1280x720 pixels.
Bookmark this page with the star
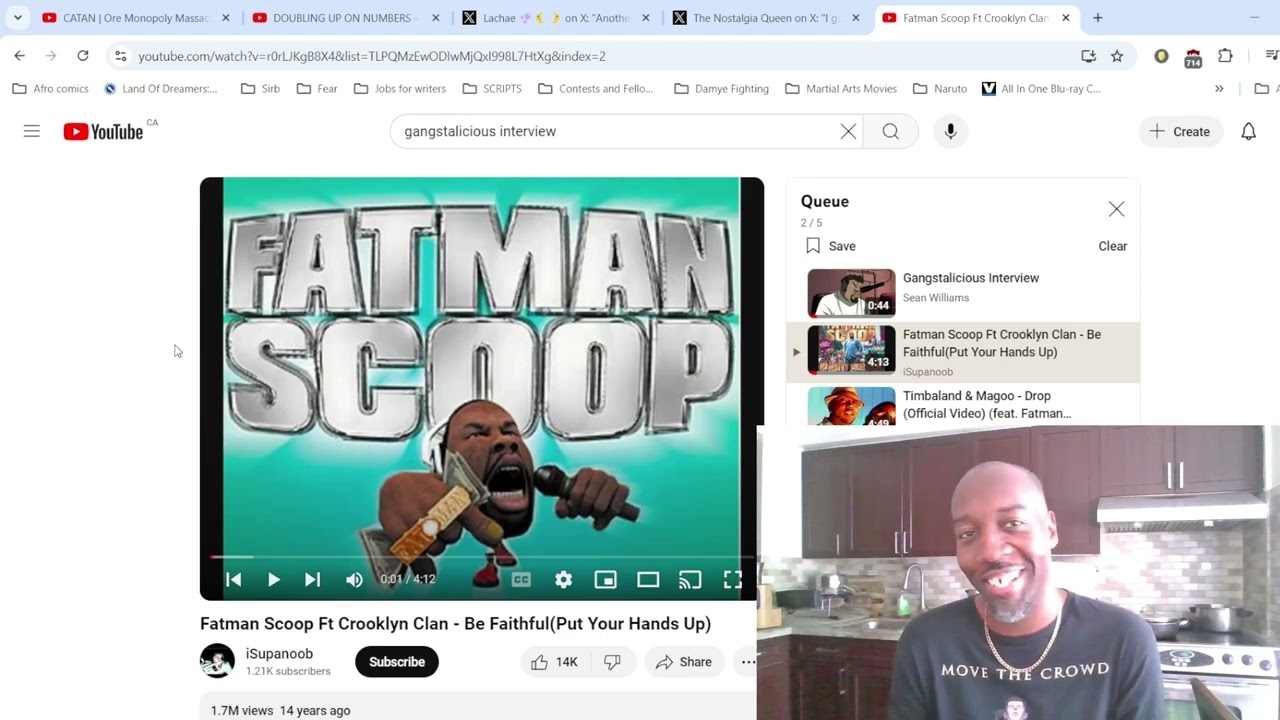(1117, 56)
